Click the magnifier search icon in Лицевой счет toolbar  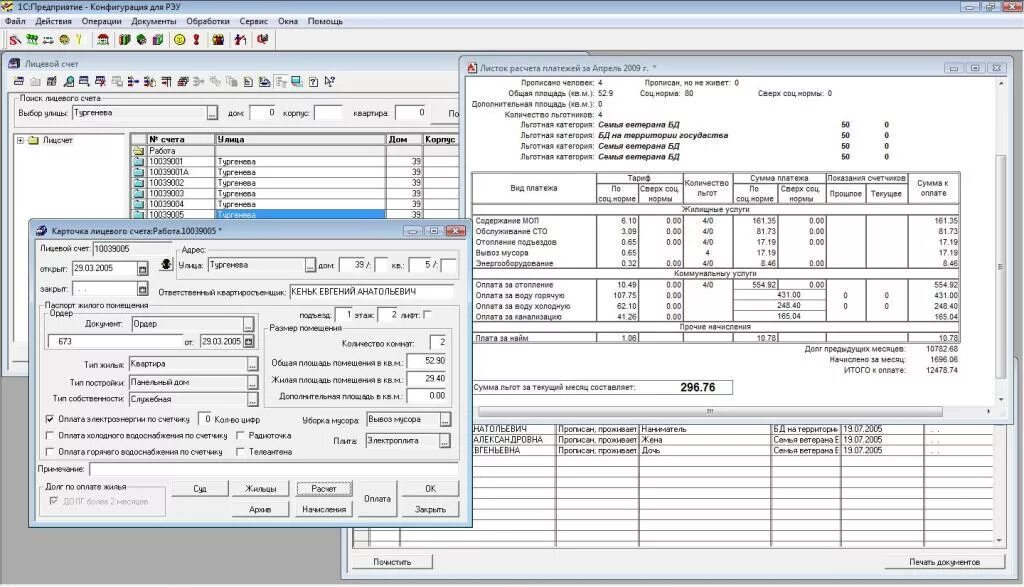[x=68, y=82]
